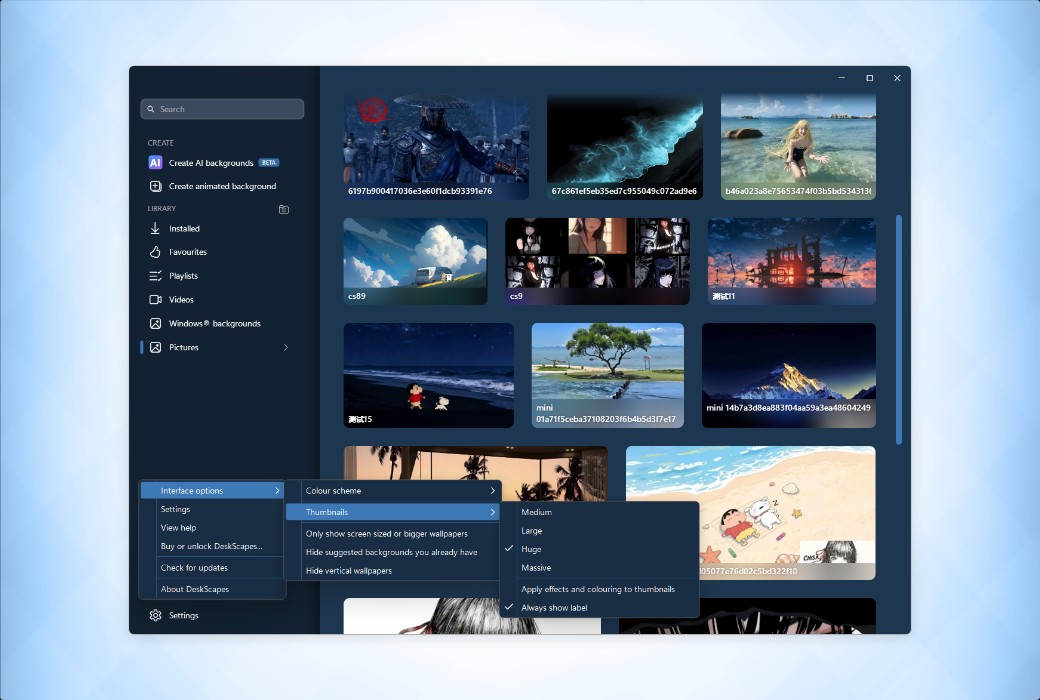This screenshot has height=700, width=1040.
Task: Click in the Search input field
Action: click(x=222, y=109)
